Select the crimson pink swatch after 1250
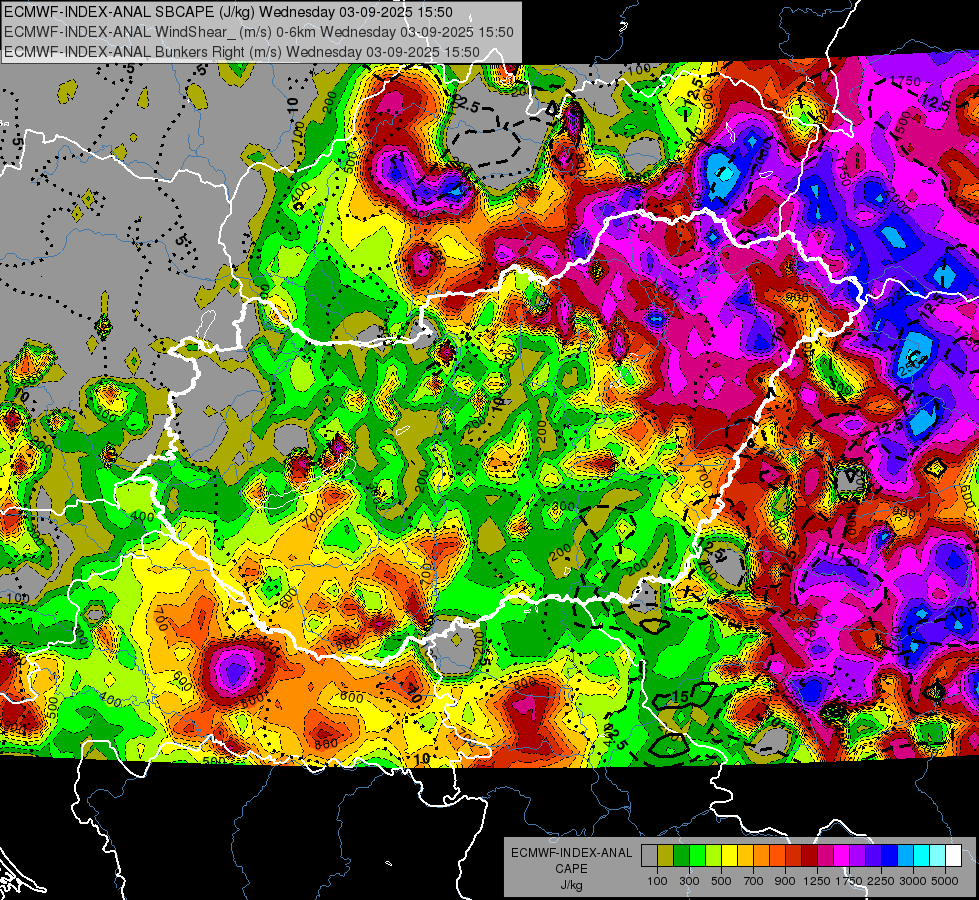The height and width of the screenshot is (900, 979). 825,856
